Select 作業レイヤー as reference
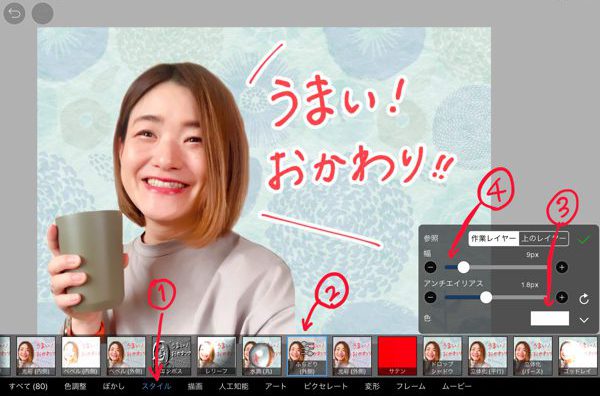The height and width of the screenshot is (396, 600). coord(494,238)
